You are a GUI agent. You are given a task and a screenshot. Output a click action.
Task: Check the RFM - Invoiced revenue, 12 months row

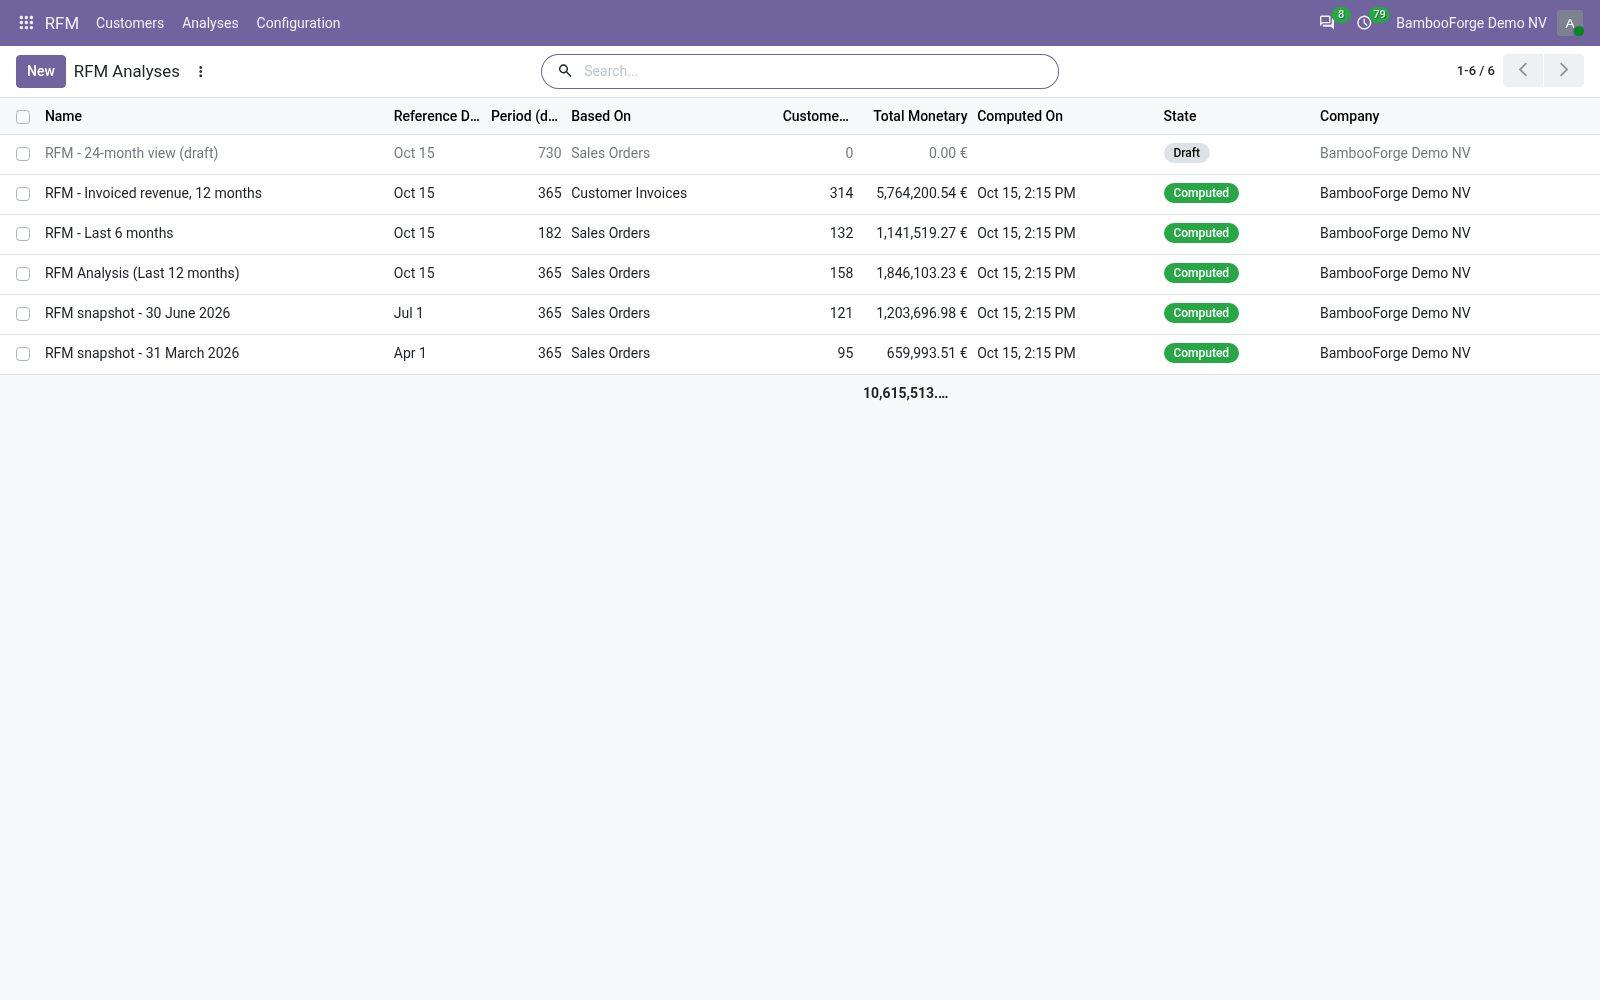click(x=23, y=194)
